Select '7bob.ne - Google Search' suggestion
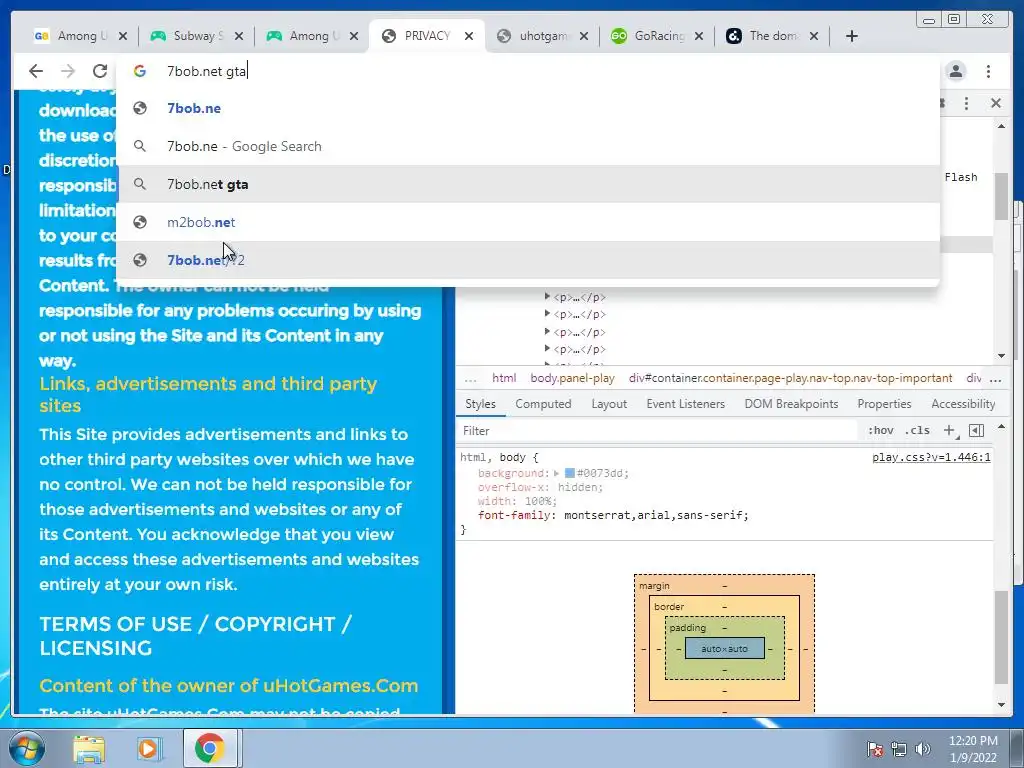This screenshot has height=768, width=1024. [x=528, y=146]
